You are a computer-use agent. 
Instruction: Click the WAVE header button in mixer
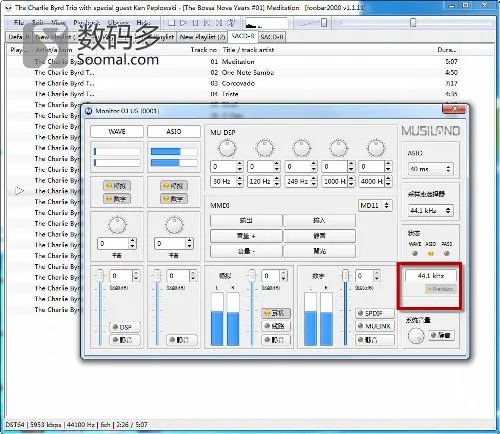(117, 131)
